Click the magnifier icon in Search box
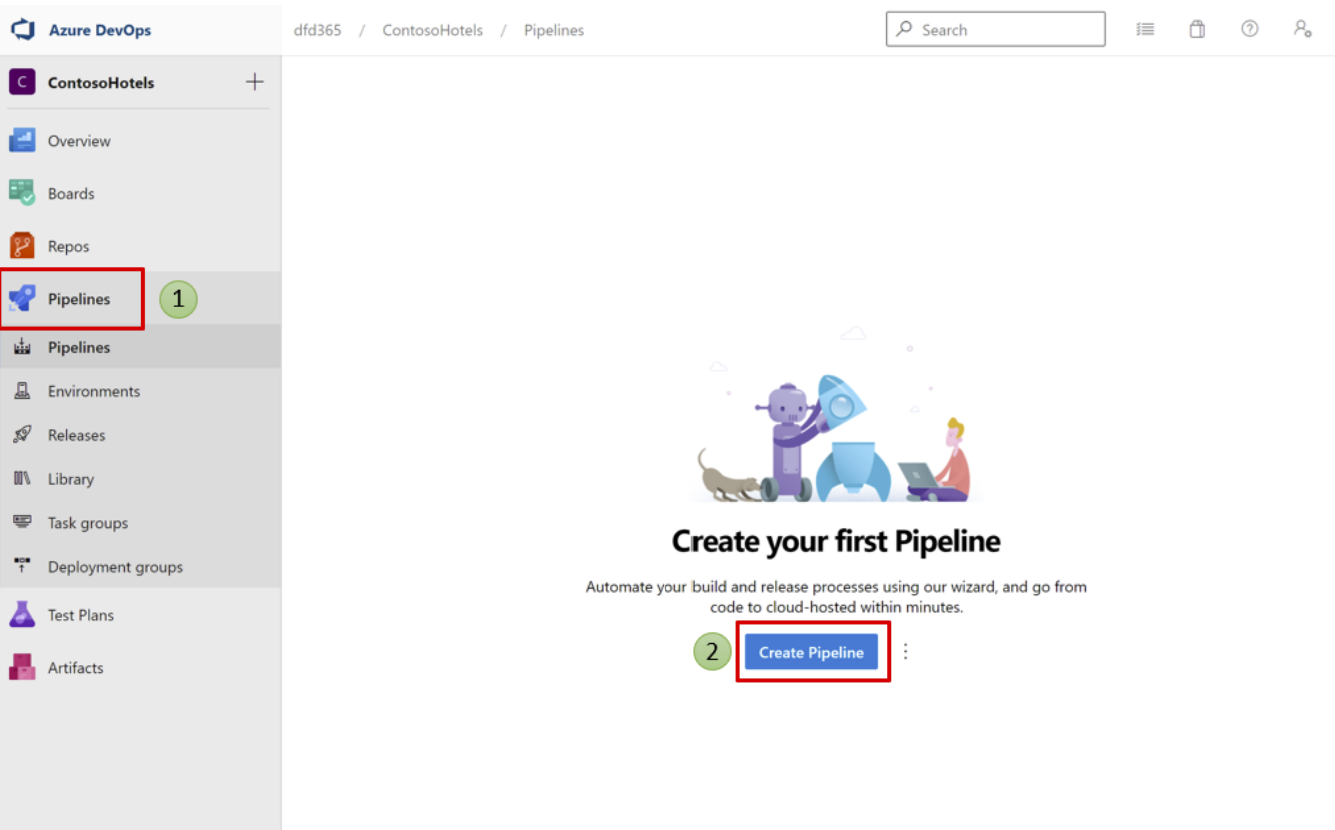 [x=905, y=30]
